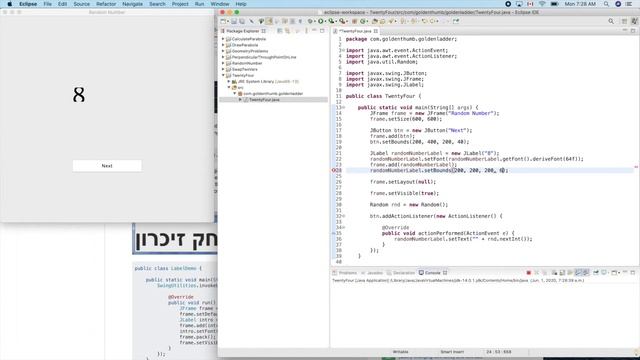Select com.goldenthumb.goldenladder package
The height and width of the screenshot is (360, 640).
pos(273,93)
